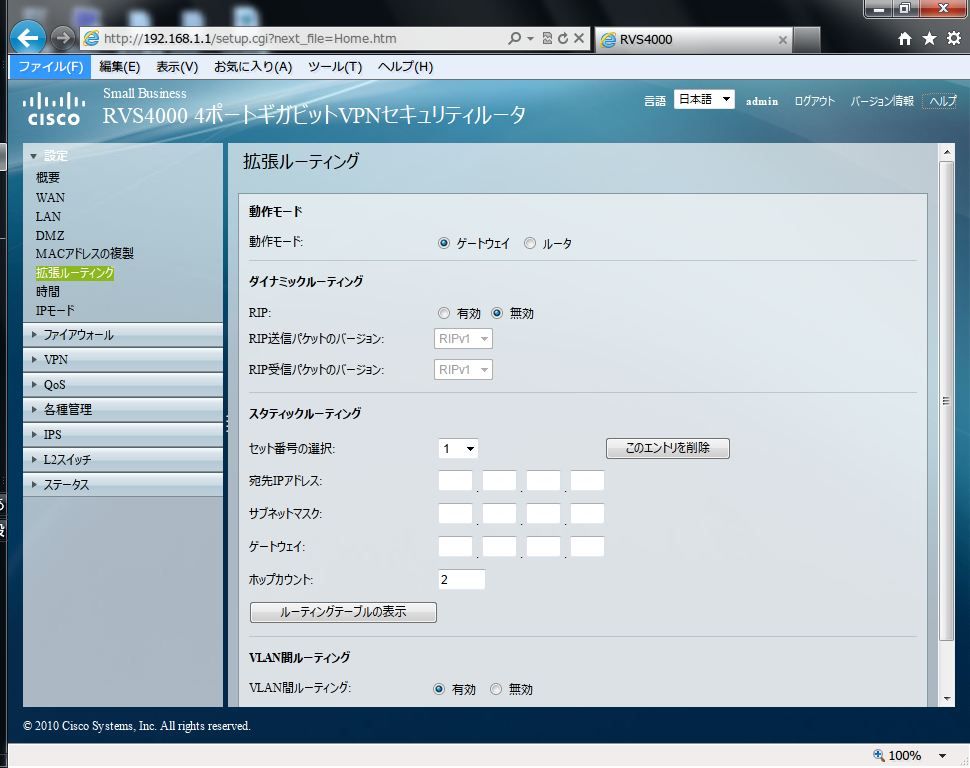Click the Cisco logo
Image resolution: width=970 pixels, height=768 pixels.
click(x=54, y=109)
